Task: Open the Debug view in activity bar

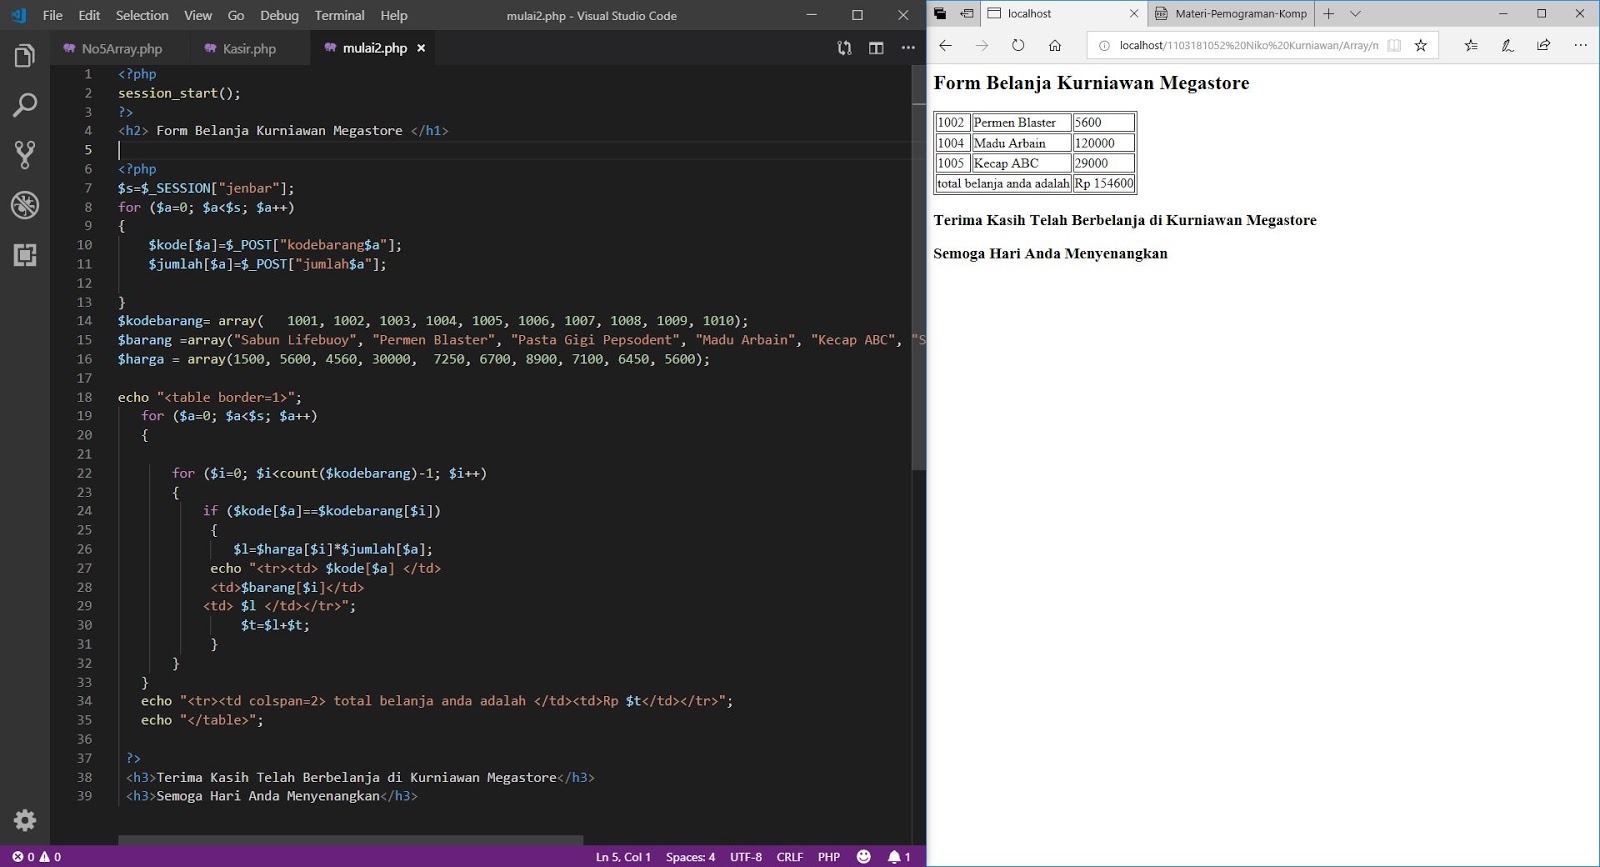Action: coord(25,205)
